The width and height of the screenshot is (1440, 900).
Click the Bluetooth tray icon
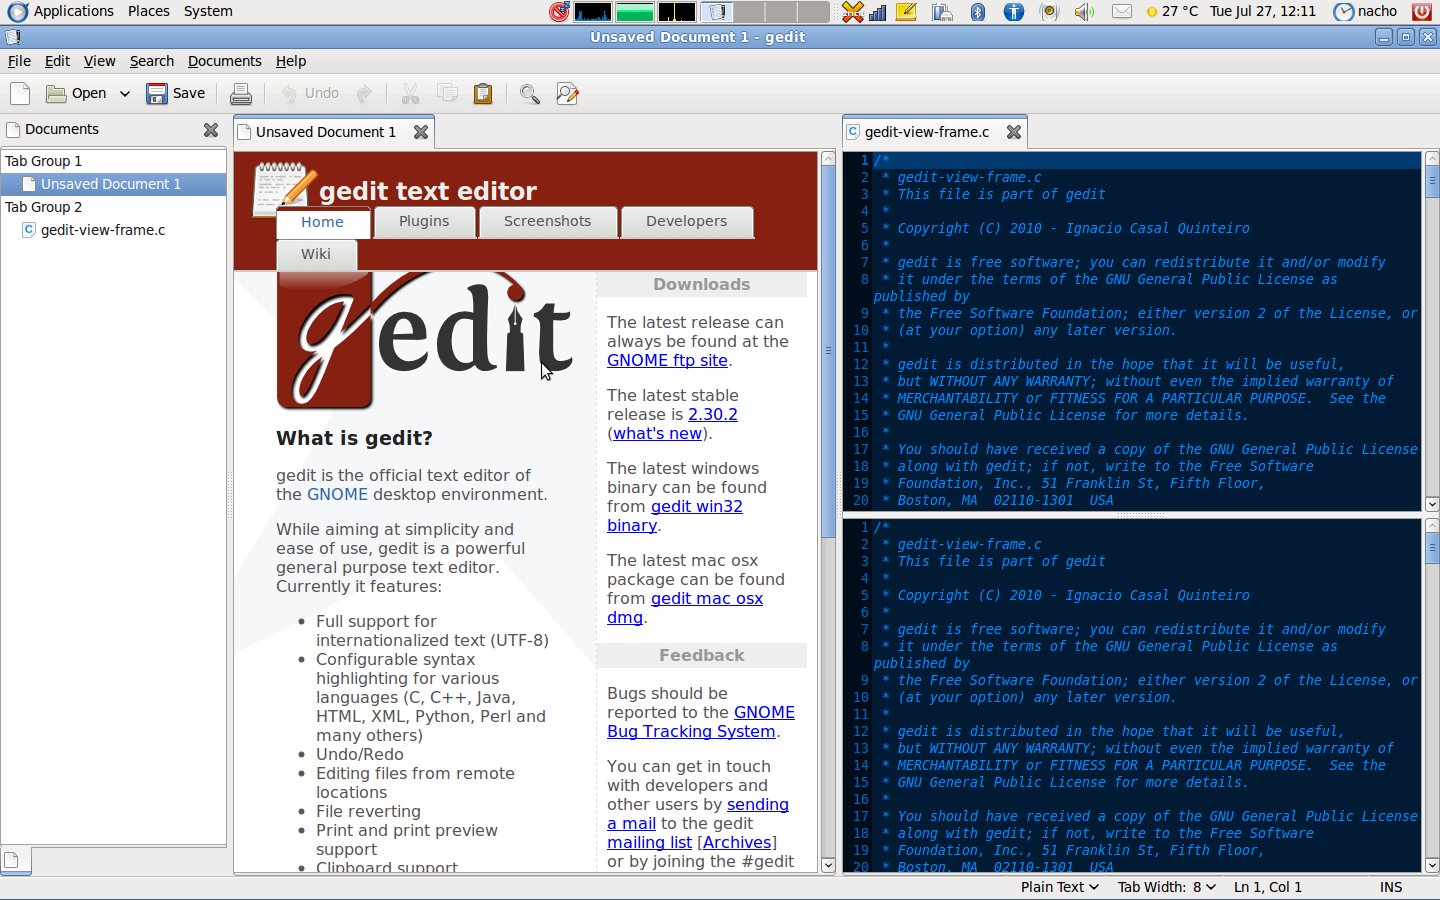[978, 12]
